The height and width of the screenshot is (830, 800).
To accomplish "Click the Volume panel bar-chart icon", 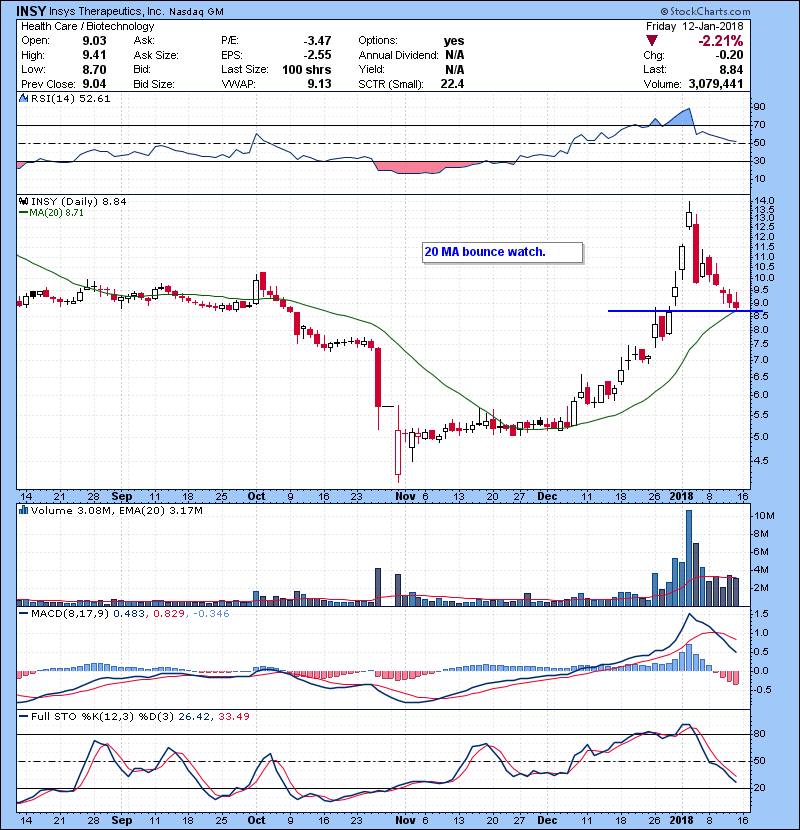I will tap(23, 510).
